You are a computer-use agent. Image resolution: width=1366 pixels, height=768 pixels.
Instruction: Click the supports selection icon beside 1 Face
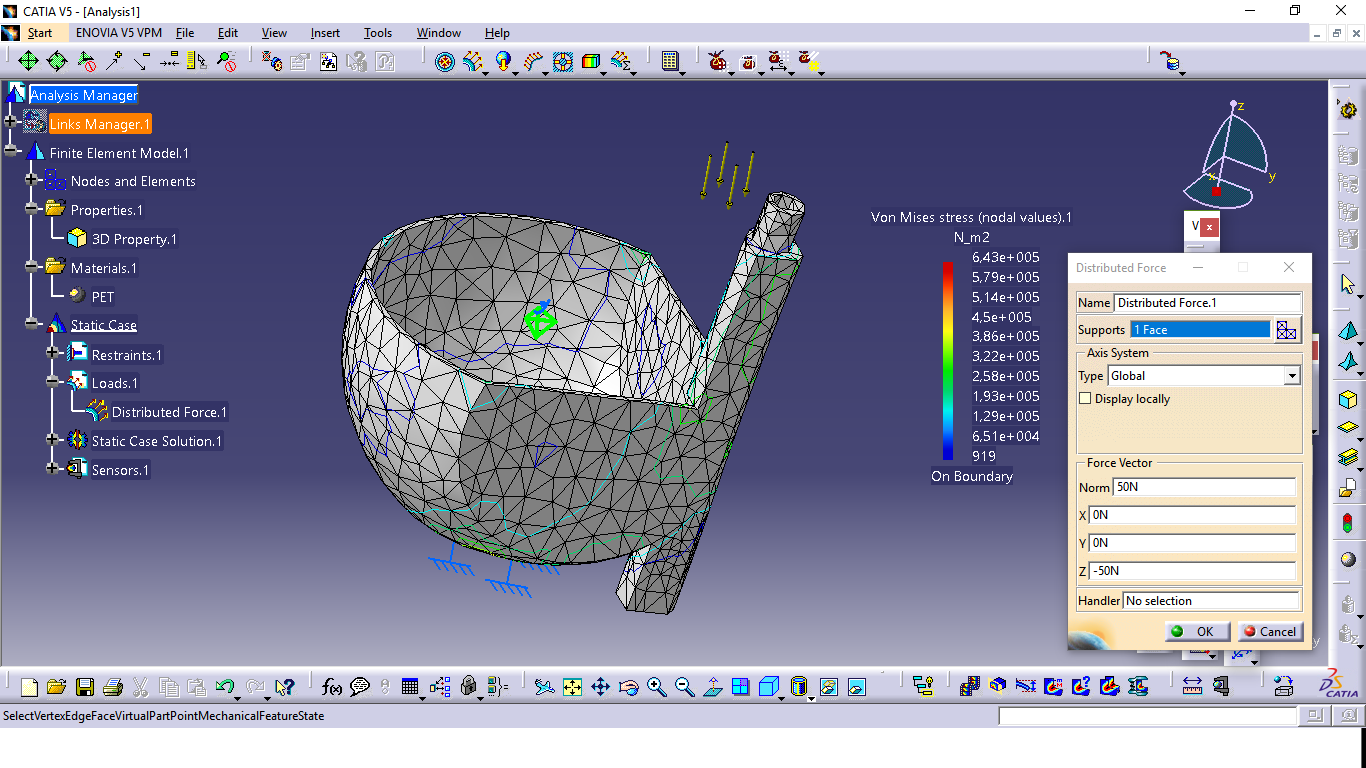[x=1287, y=330]
